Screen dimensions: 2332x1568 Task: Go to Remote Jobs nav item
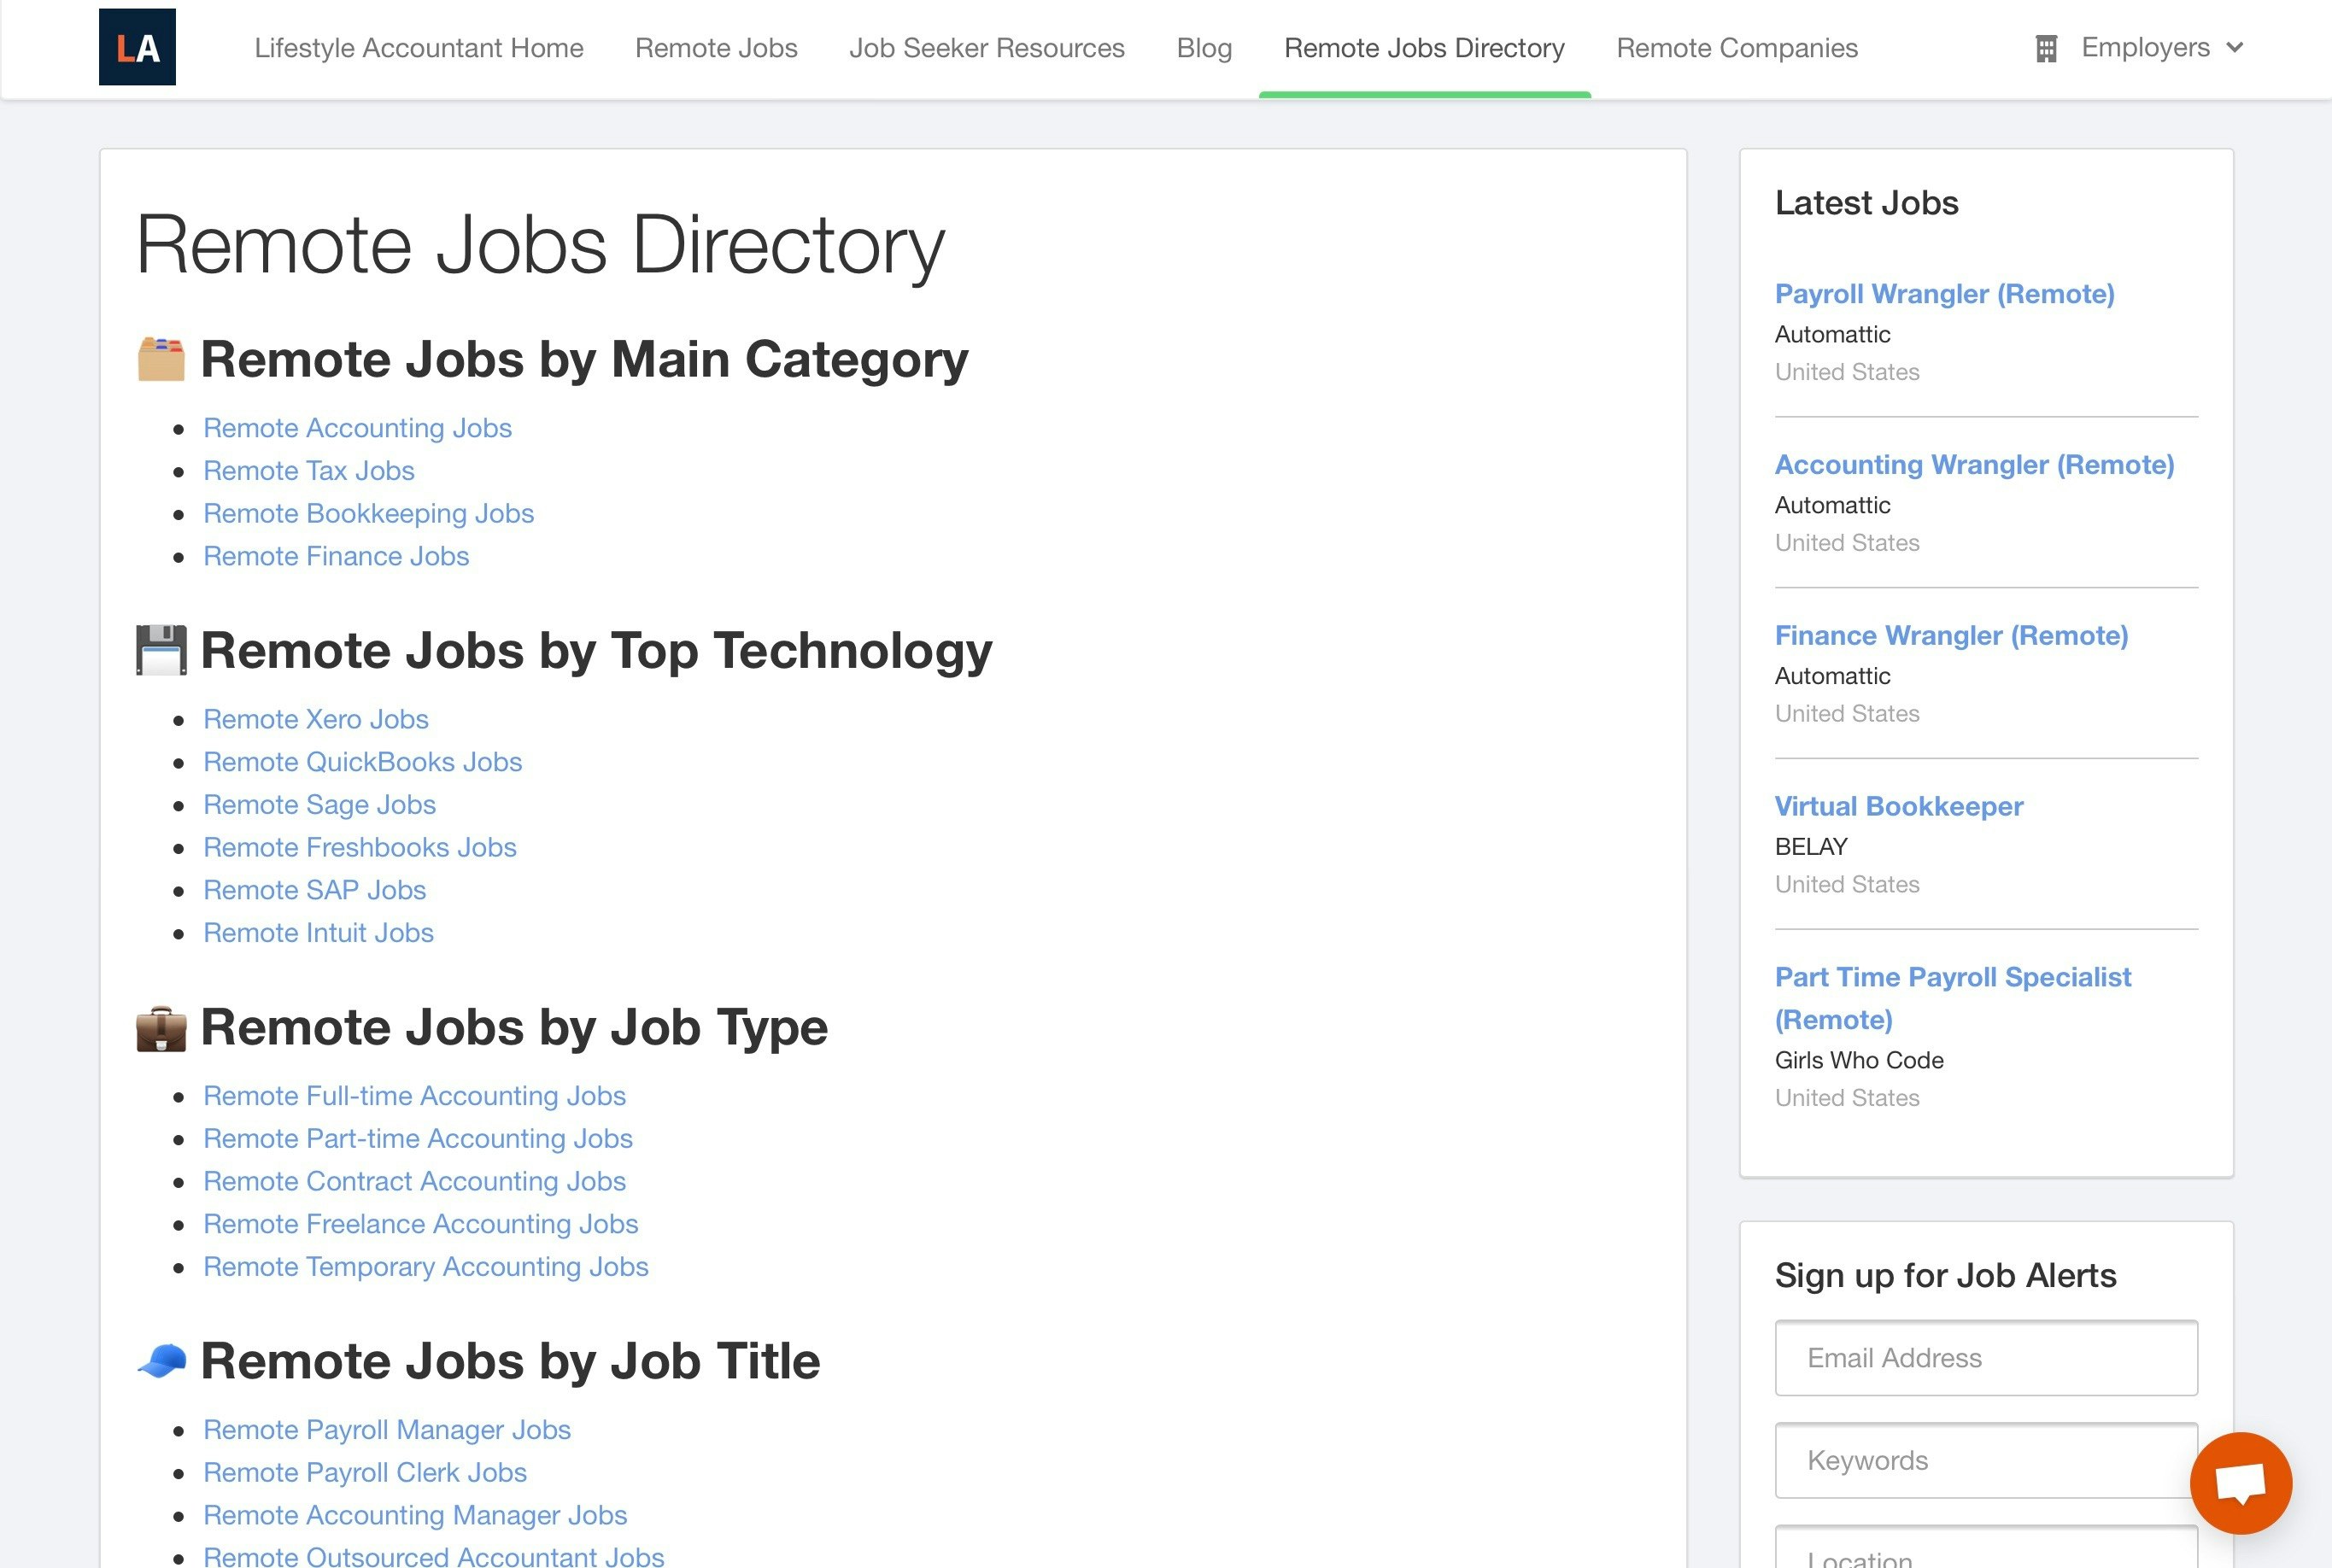[716, 48]
